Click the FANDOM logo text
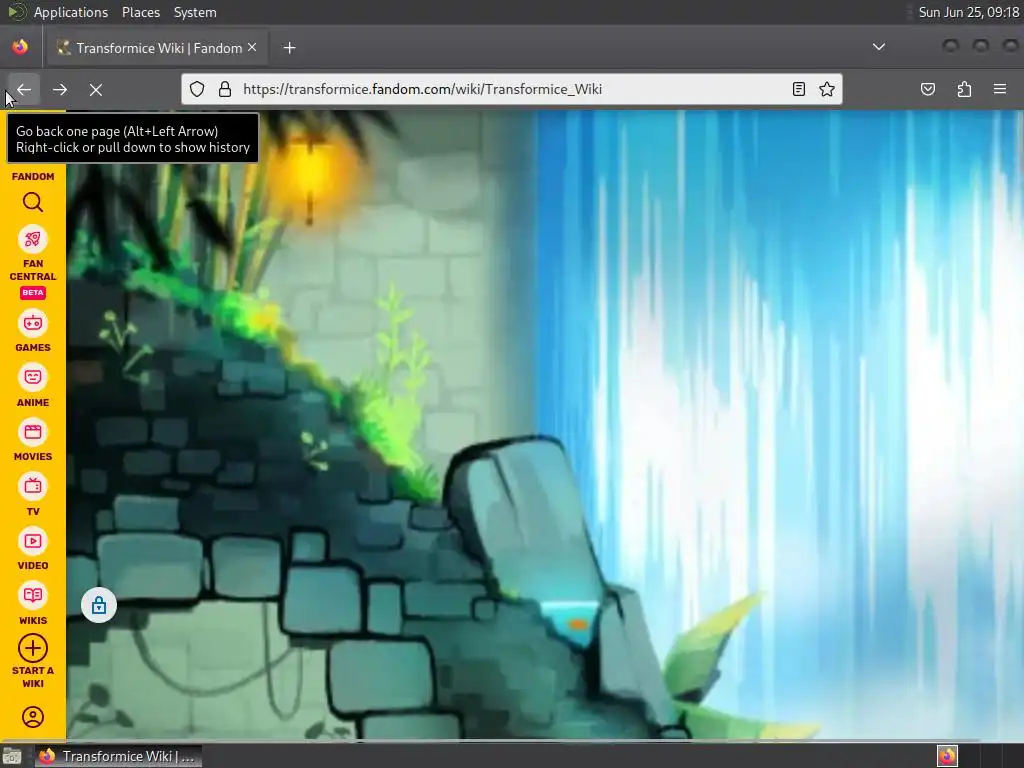 [33, 176]
